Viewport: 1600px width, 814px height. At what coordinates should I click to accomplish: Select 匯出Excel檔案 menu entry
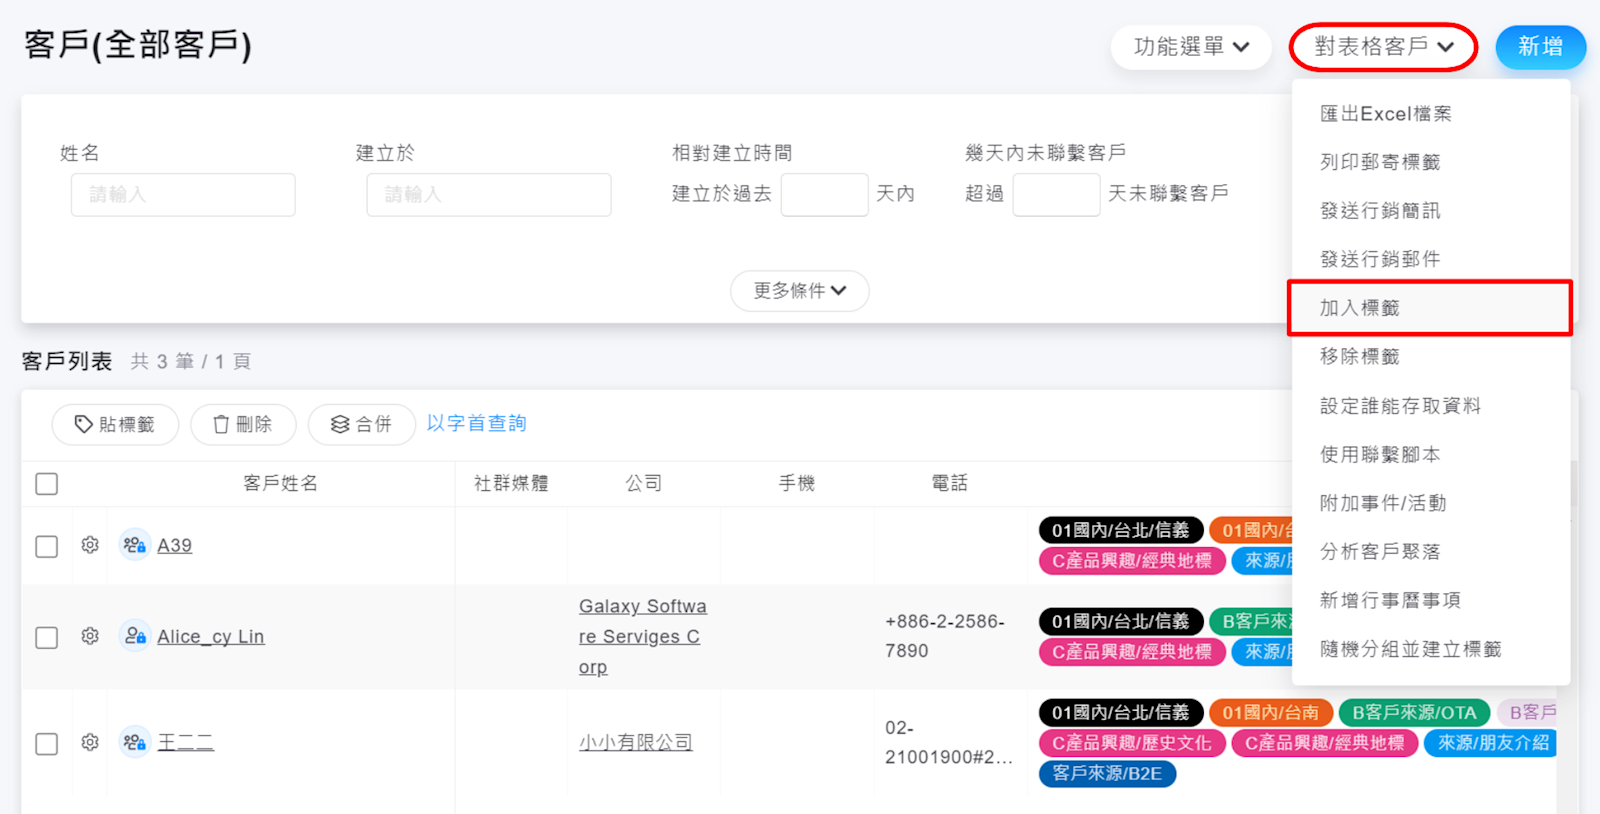[x=1385, y=114]
